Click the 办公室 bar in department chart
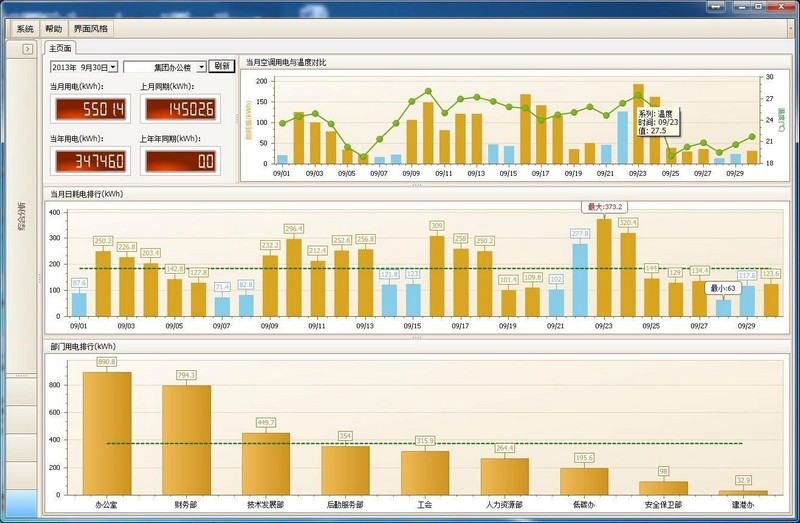The image size is (800, 523). (x=107, y=432)
